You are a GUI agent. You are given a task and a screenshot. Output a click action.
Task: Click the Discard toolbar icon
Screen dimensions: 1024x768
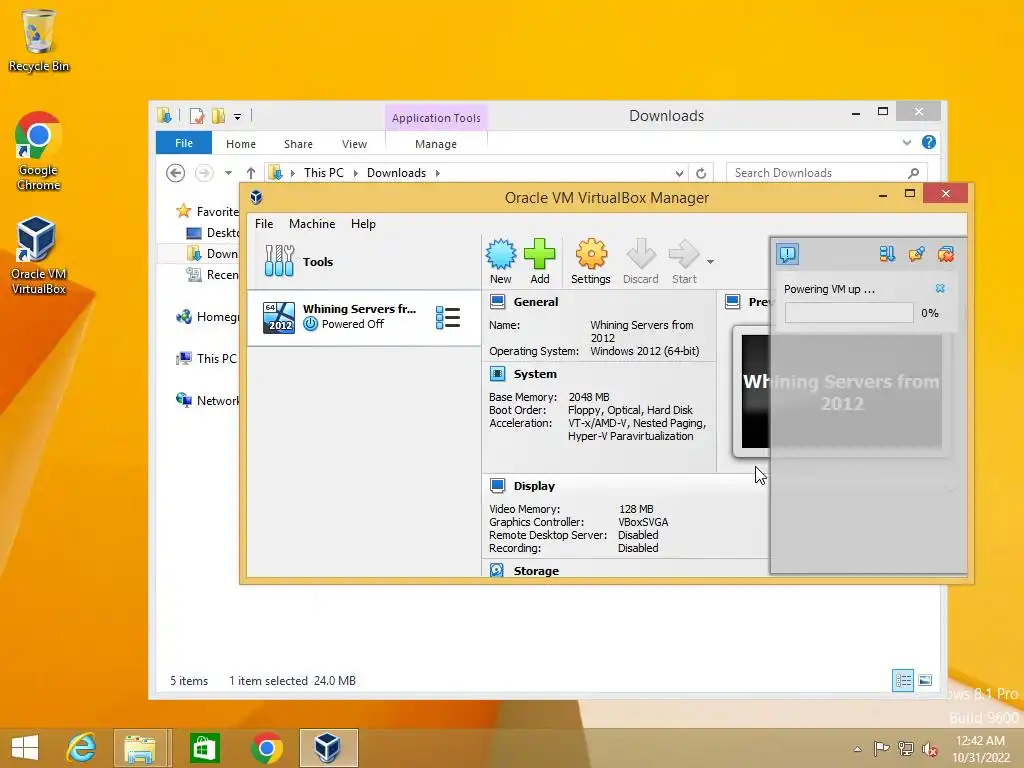[x=641, y=261]
